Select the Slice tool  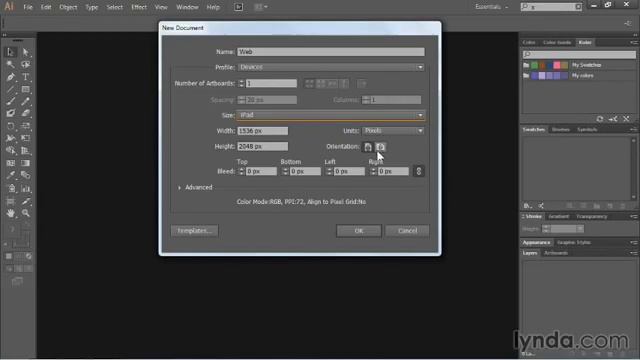point(25,201)
